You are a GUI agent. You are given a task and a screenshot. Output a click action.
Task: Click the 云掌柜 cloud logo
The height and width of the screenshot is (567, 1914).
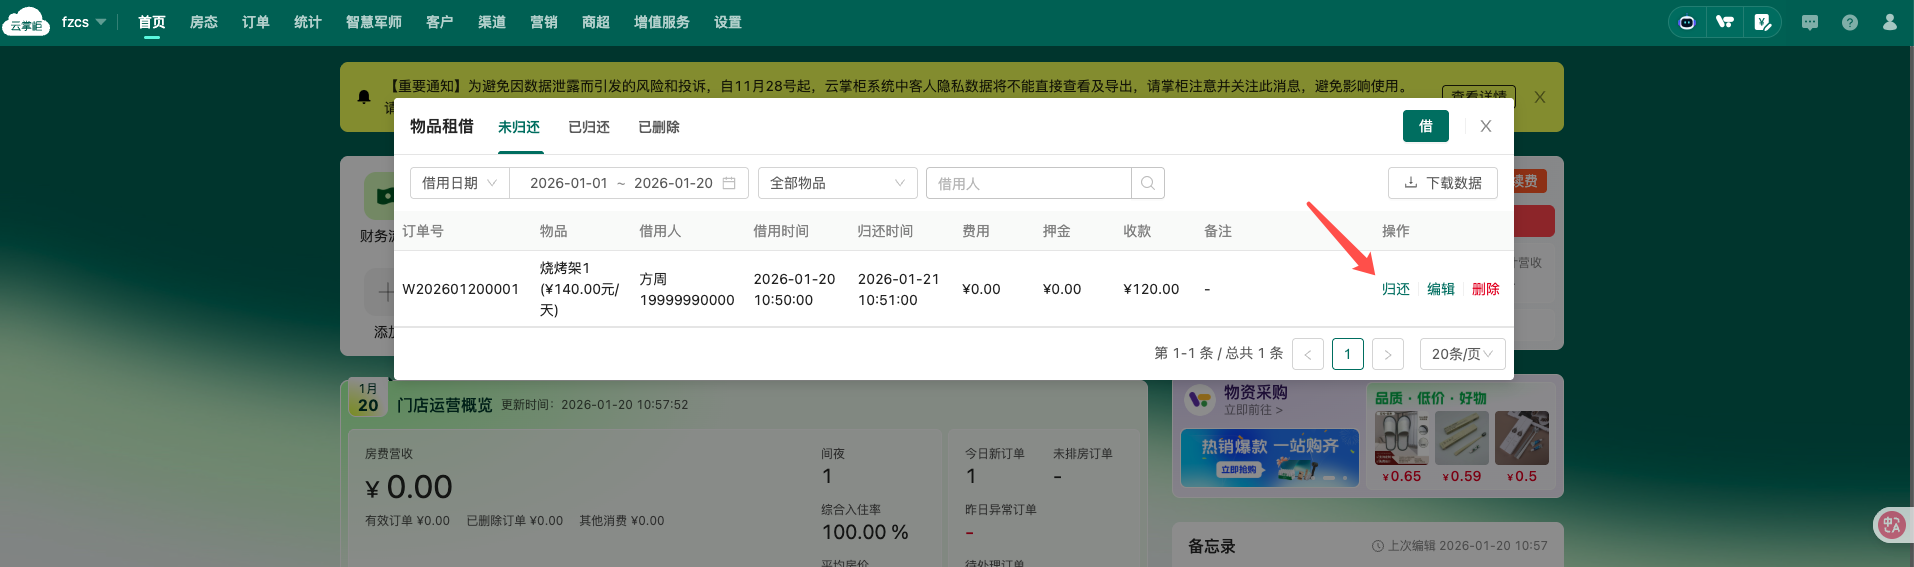tap(26, 22)
